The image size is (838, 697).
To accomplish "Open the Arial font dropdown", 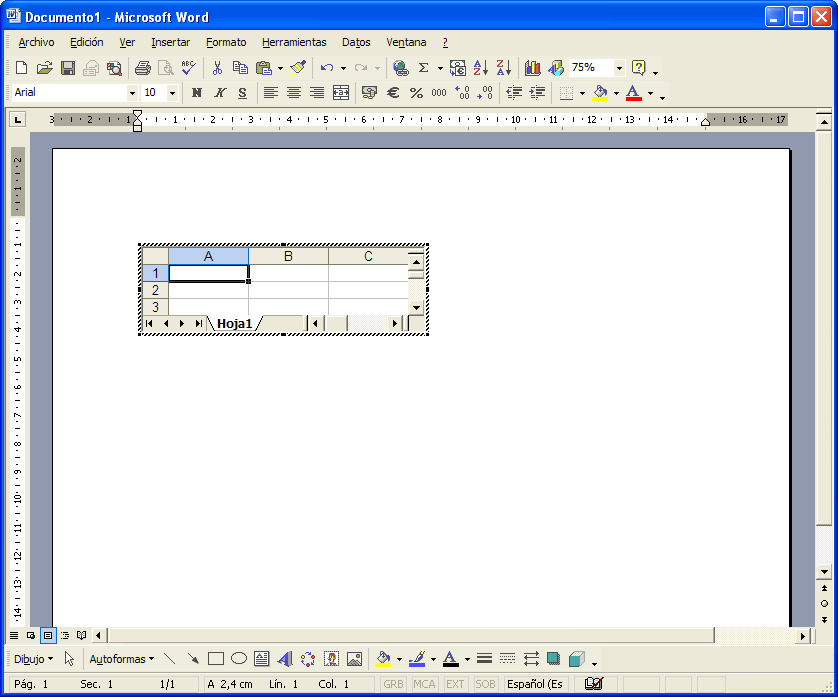I will tap(135, 92).
